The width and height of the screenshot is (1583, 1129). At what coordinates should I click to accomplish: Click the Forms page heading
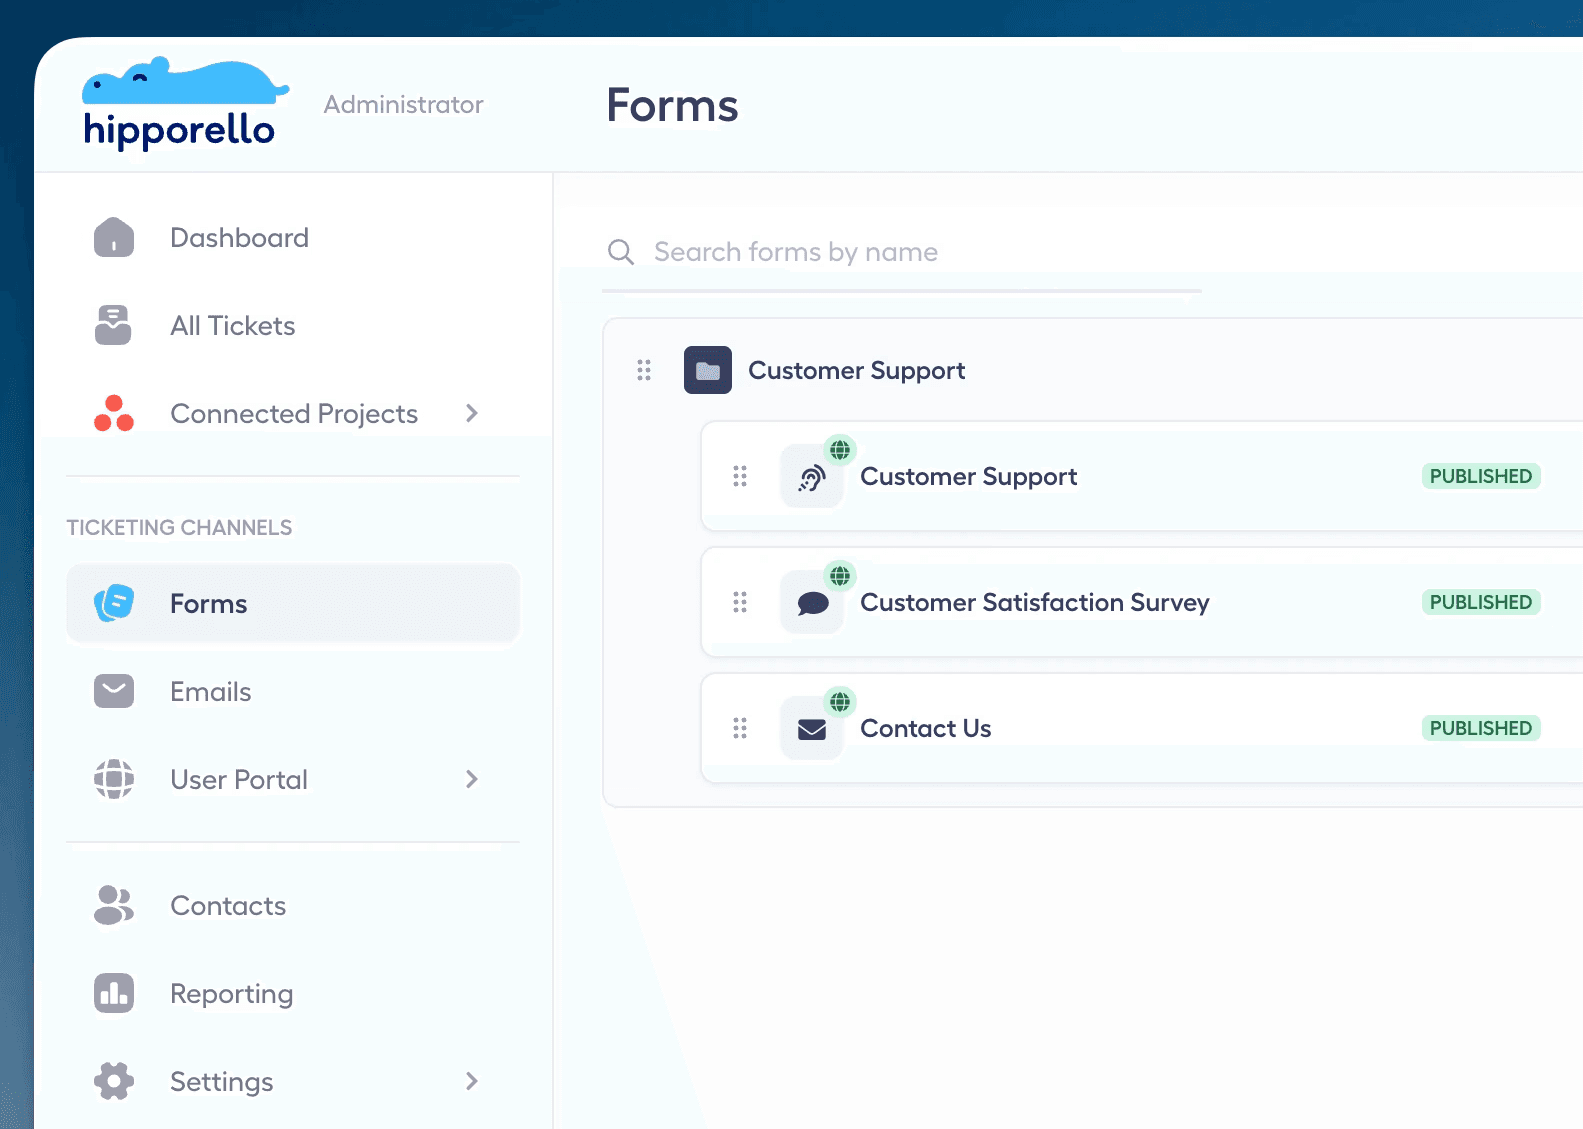coord(672,105)
